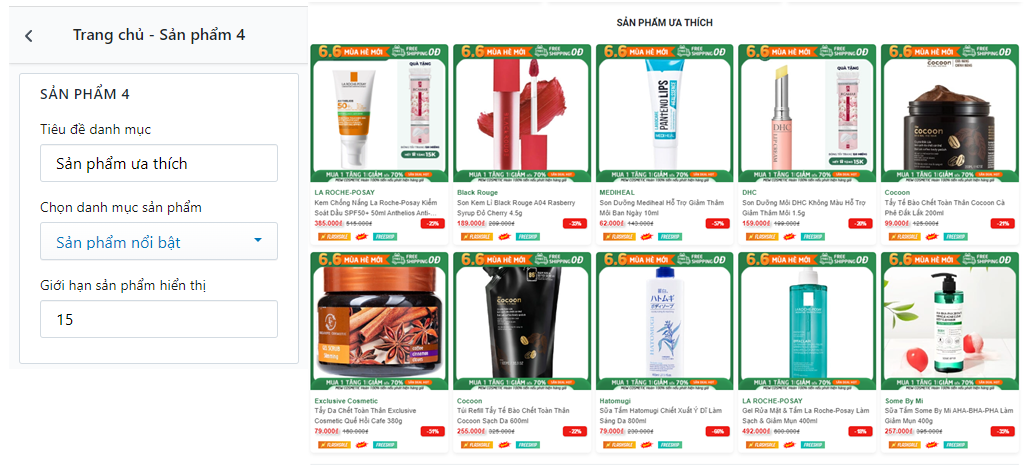Image resolution: width=1027 pixels, height=467 pixels.
Task: Open DHC lip cream product thumbnail
Action: pos(807,113)
